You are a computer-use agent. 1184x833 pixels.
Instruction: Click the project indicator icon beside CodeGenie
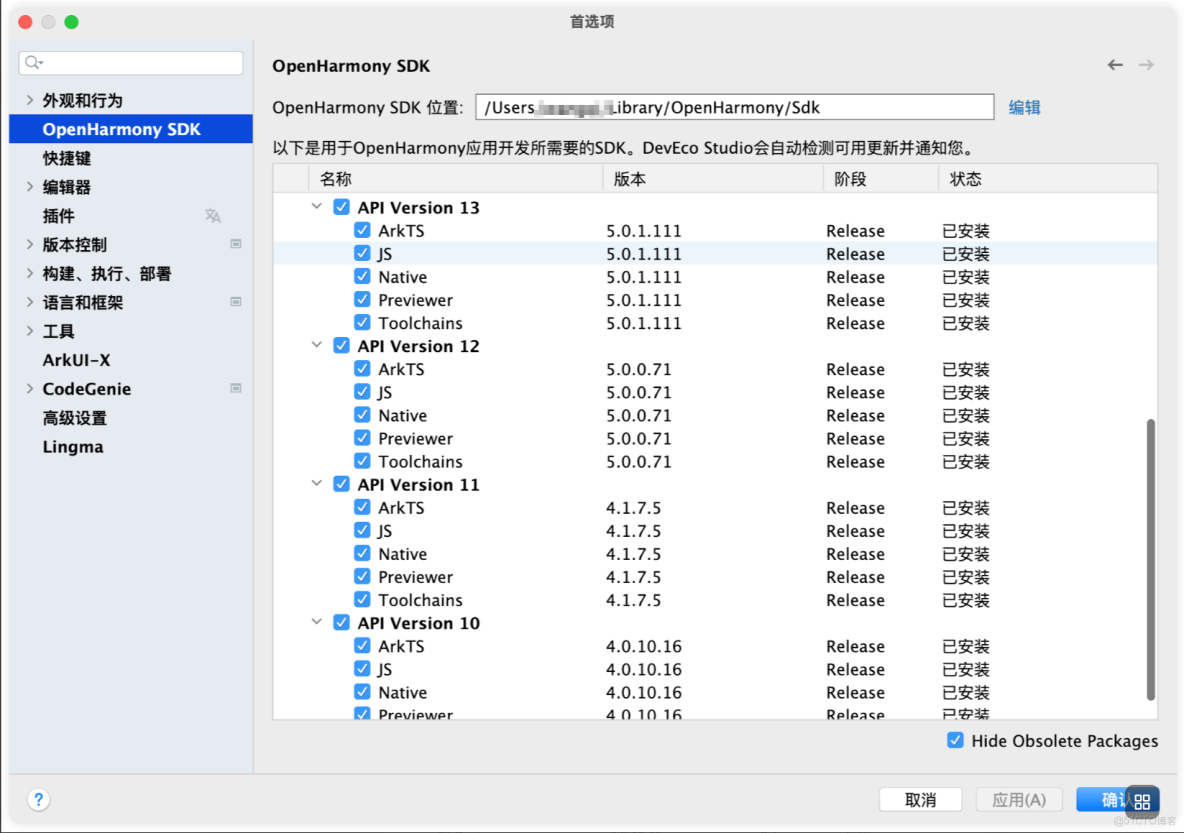236,389
